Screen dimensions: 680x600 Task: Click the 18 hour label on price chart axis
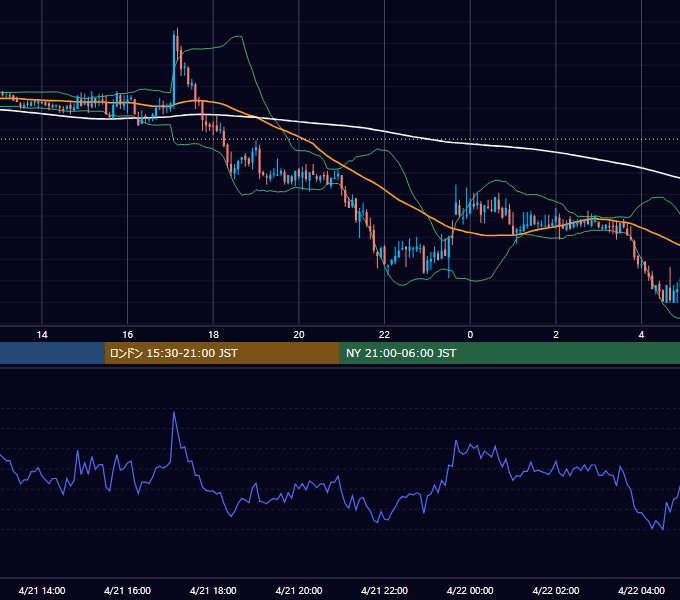[x=213, y=335]
